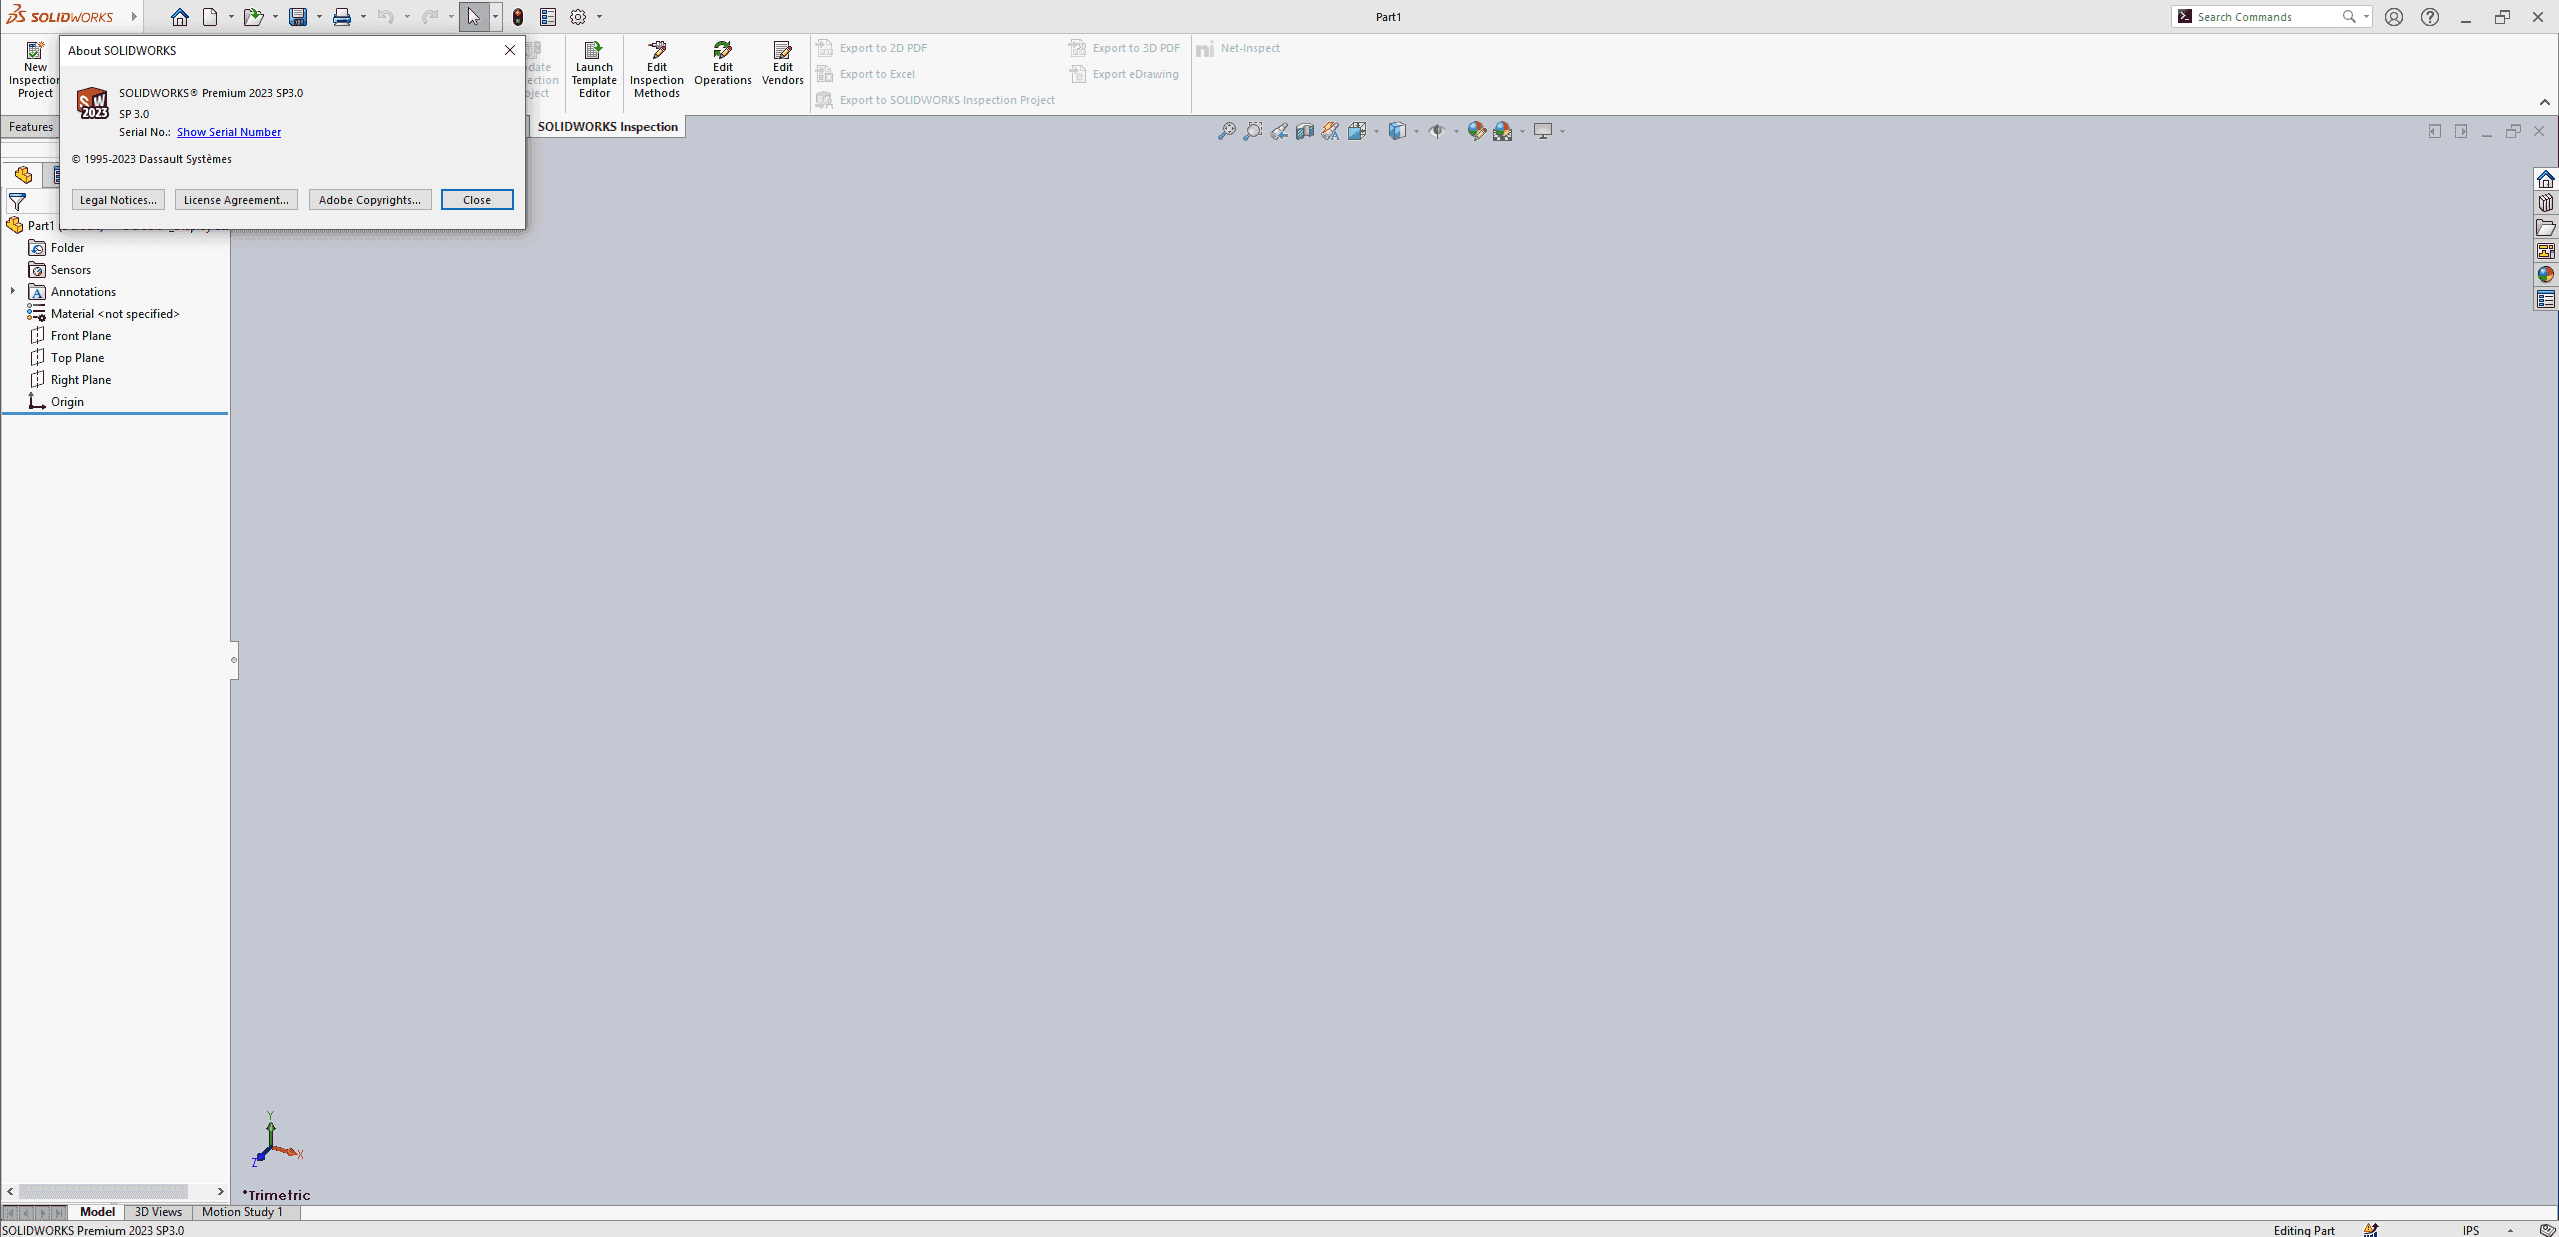
Task: Click the Home icon in the top toolbar
Action: coord(180,17)
